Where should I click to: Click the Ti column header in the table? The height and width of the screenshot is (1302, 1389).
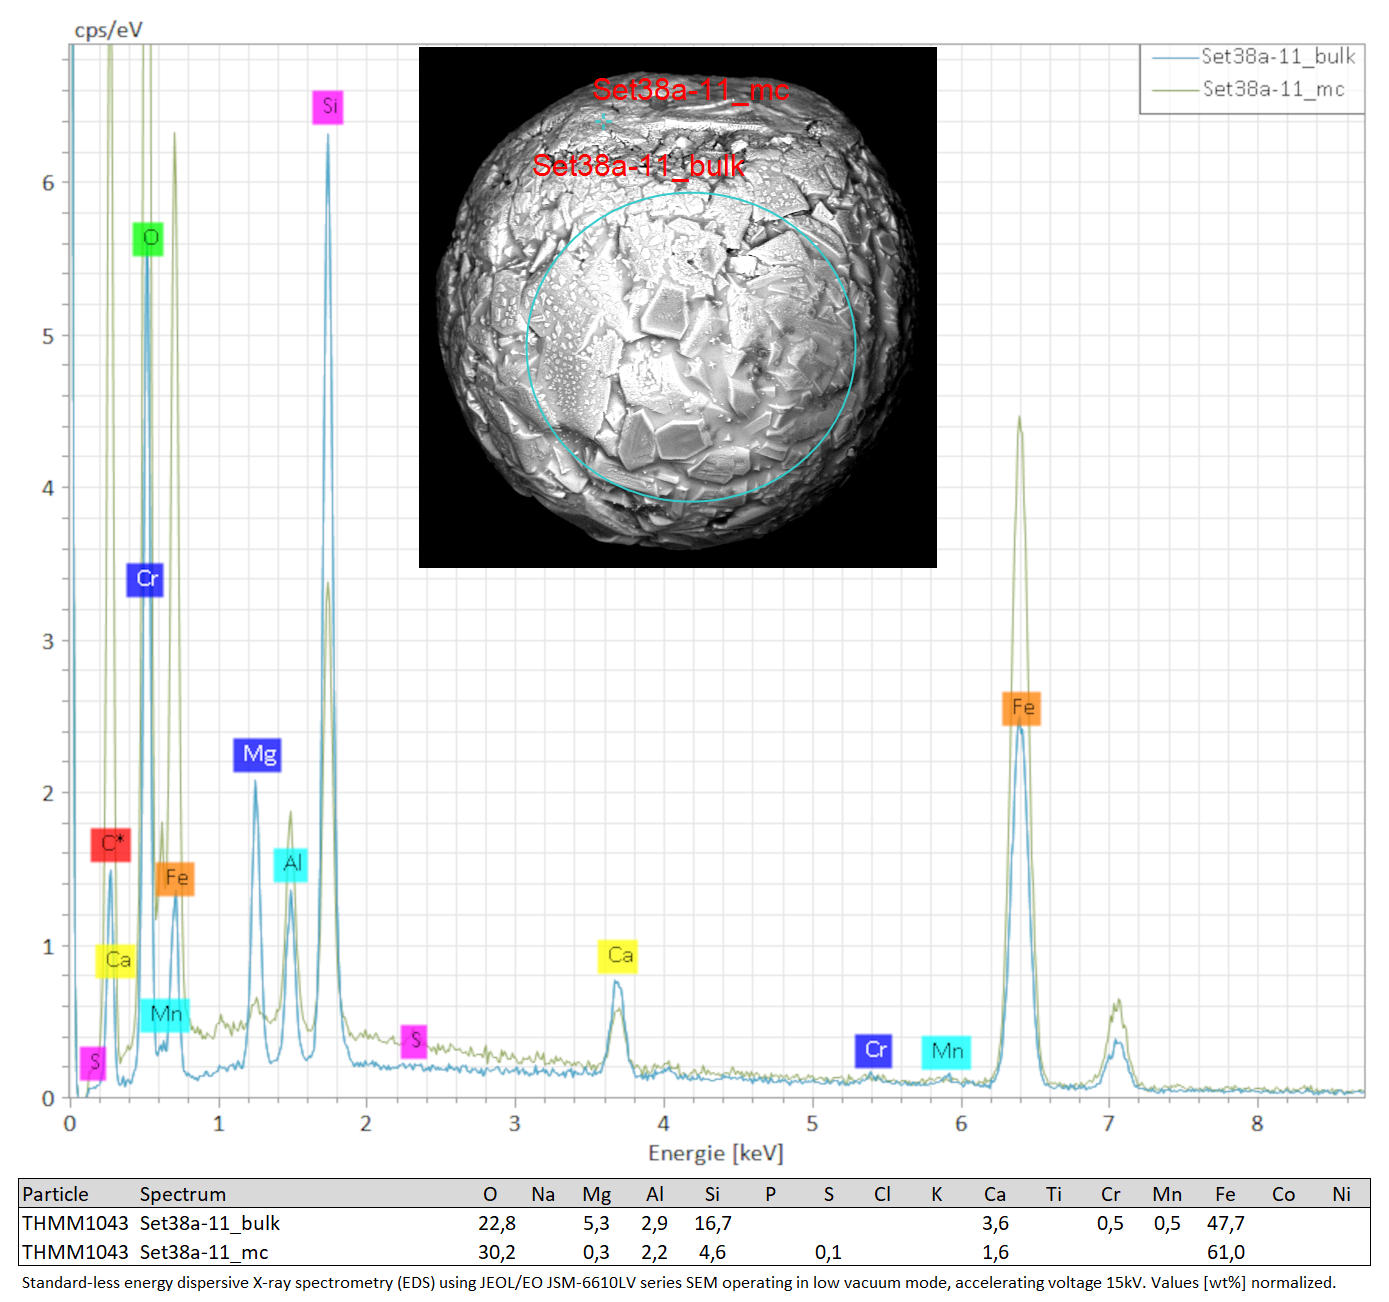1054,1194
